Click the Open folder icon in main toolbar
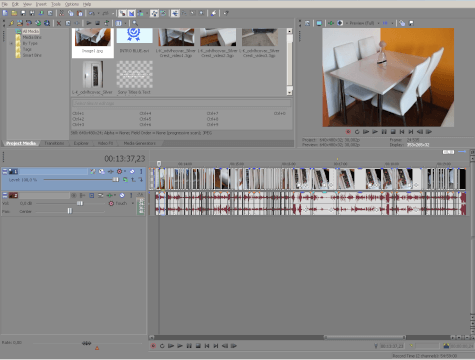This screenshot has height=360, width=475. (14, 13)
